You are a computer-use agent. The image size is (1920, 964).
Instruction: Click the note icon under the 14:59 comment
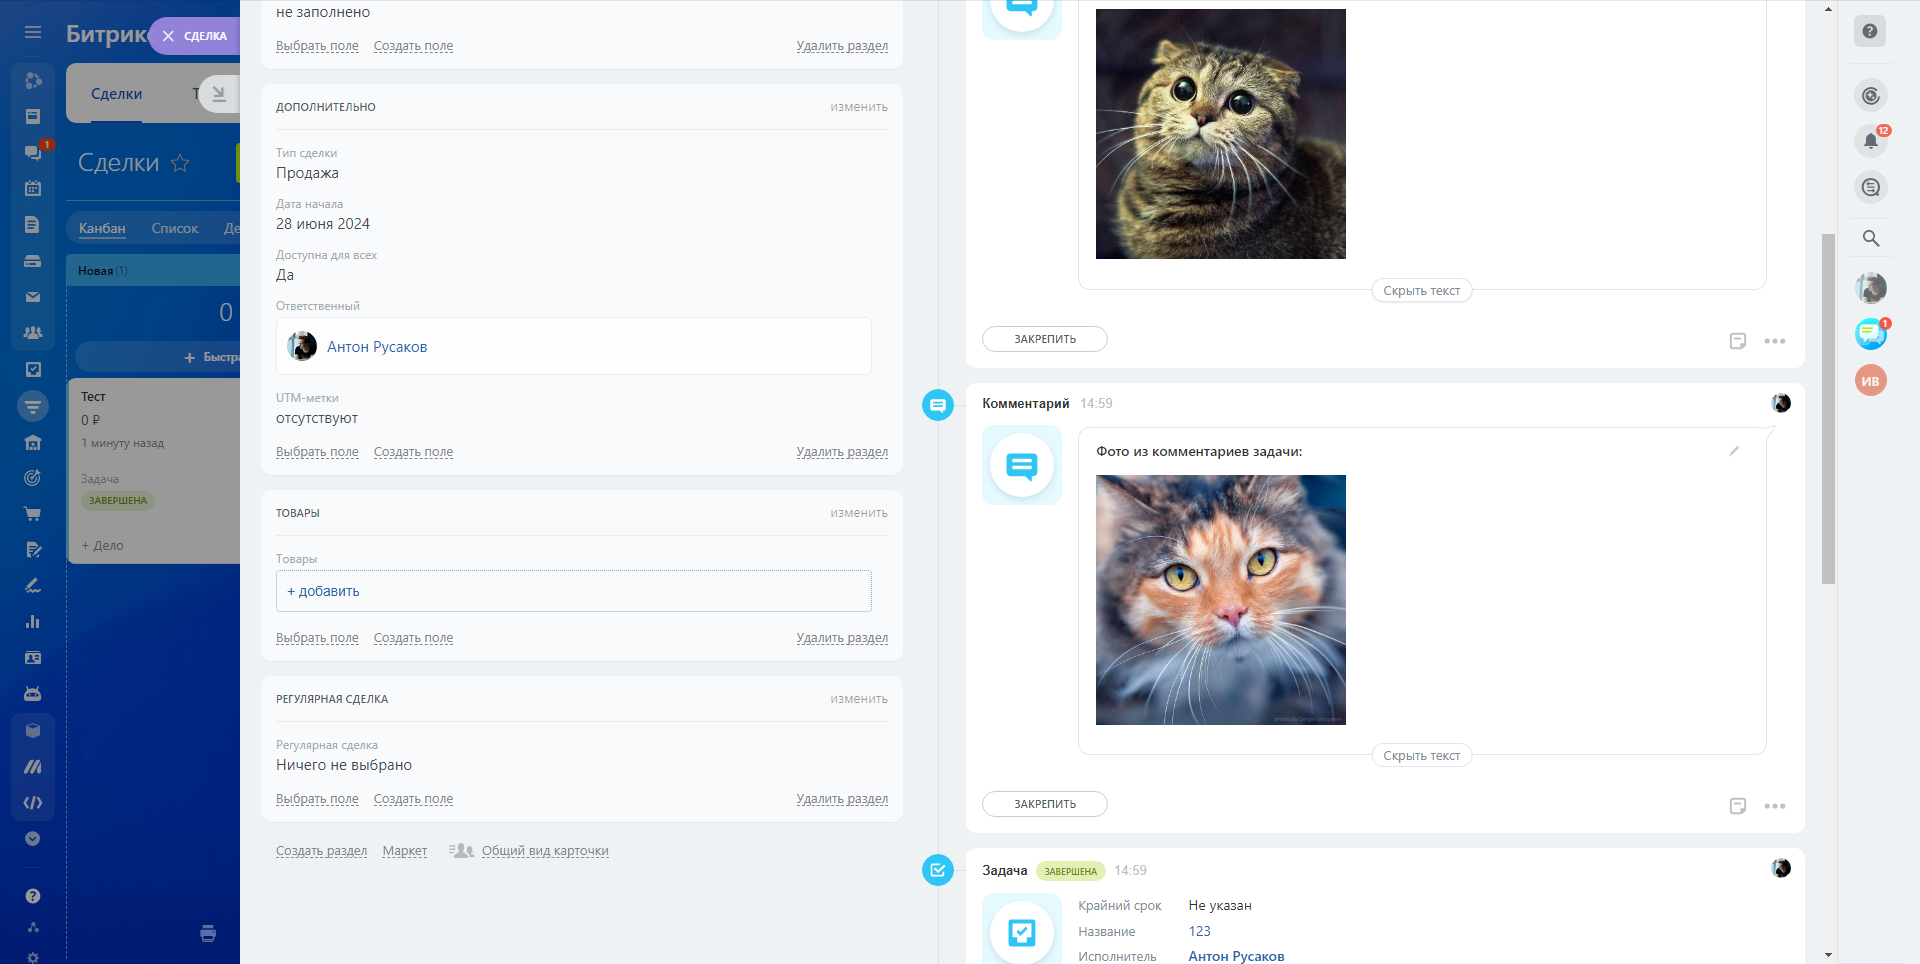[1738, 806]
